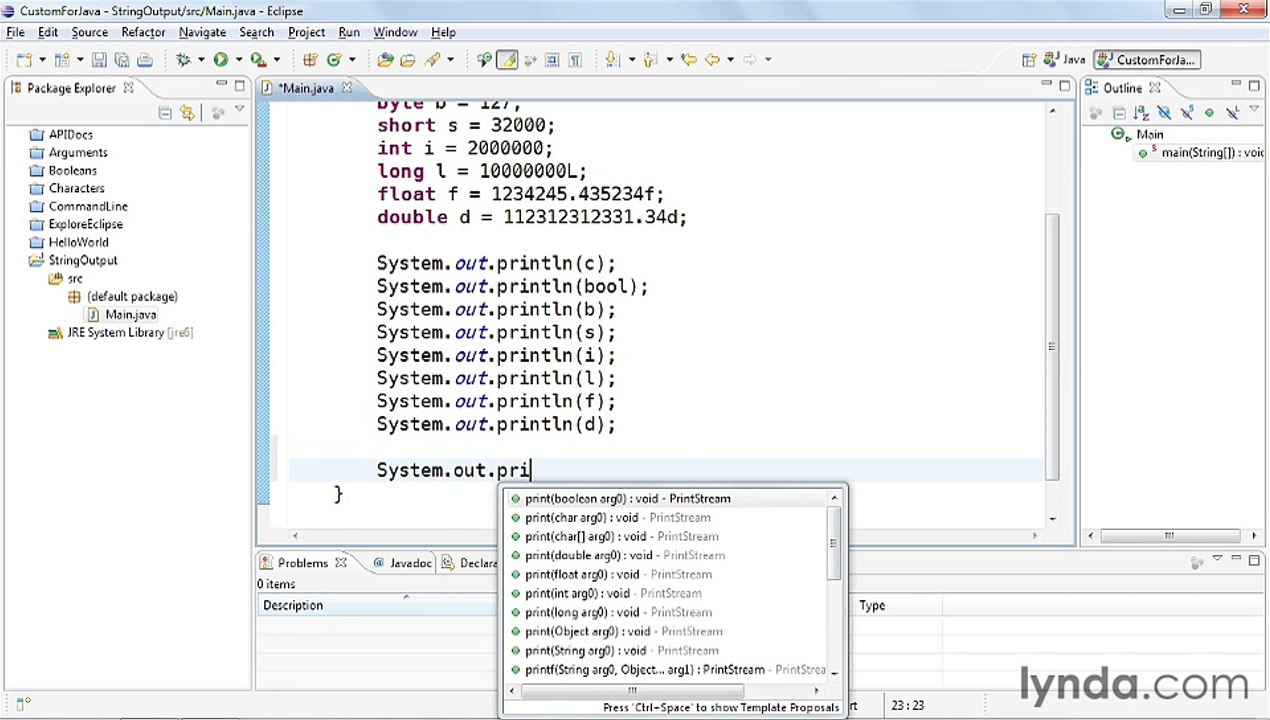Close the Package Explorer view tab

(x=128, y=88)
